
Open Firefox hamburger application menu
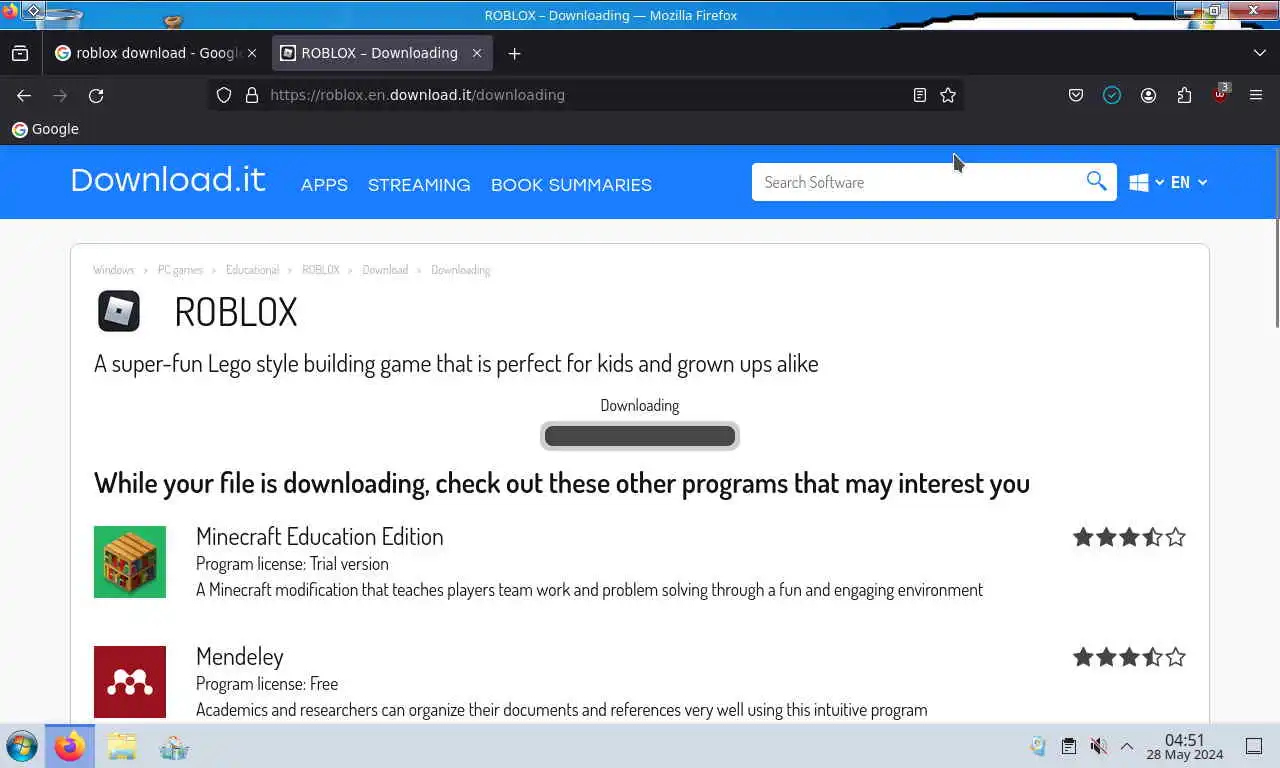1256,95
